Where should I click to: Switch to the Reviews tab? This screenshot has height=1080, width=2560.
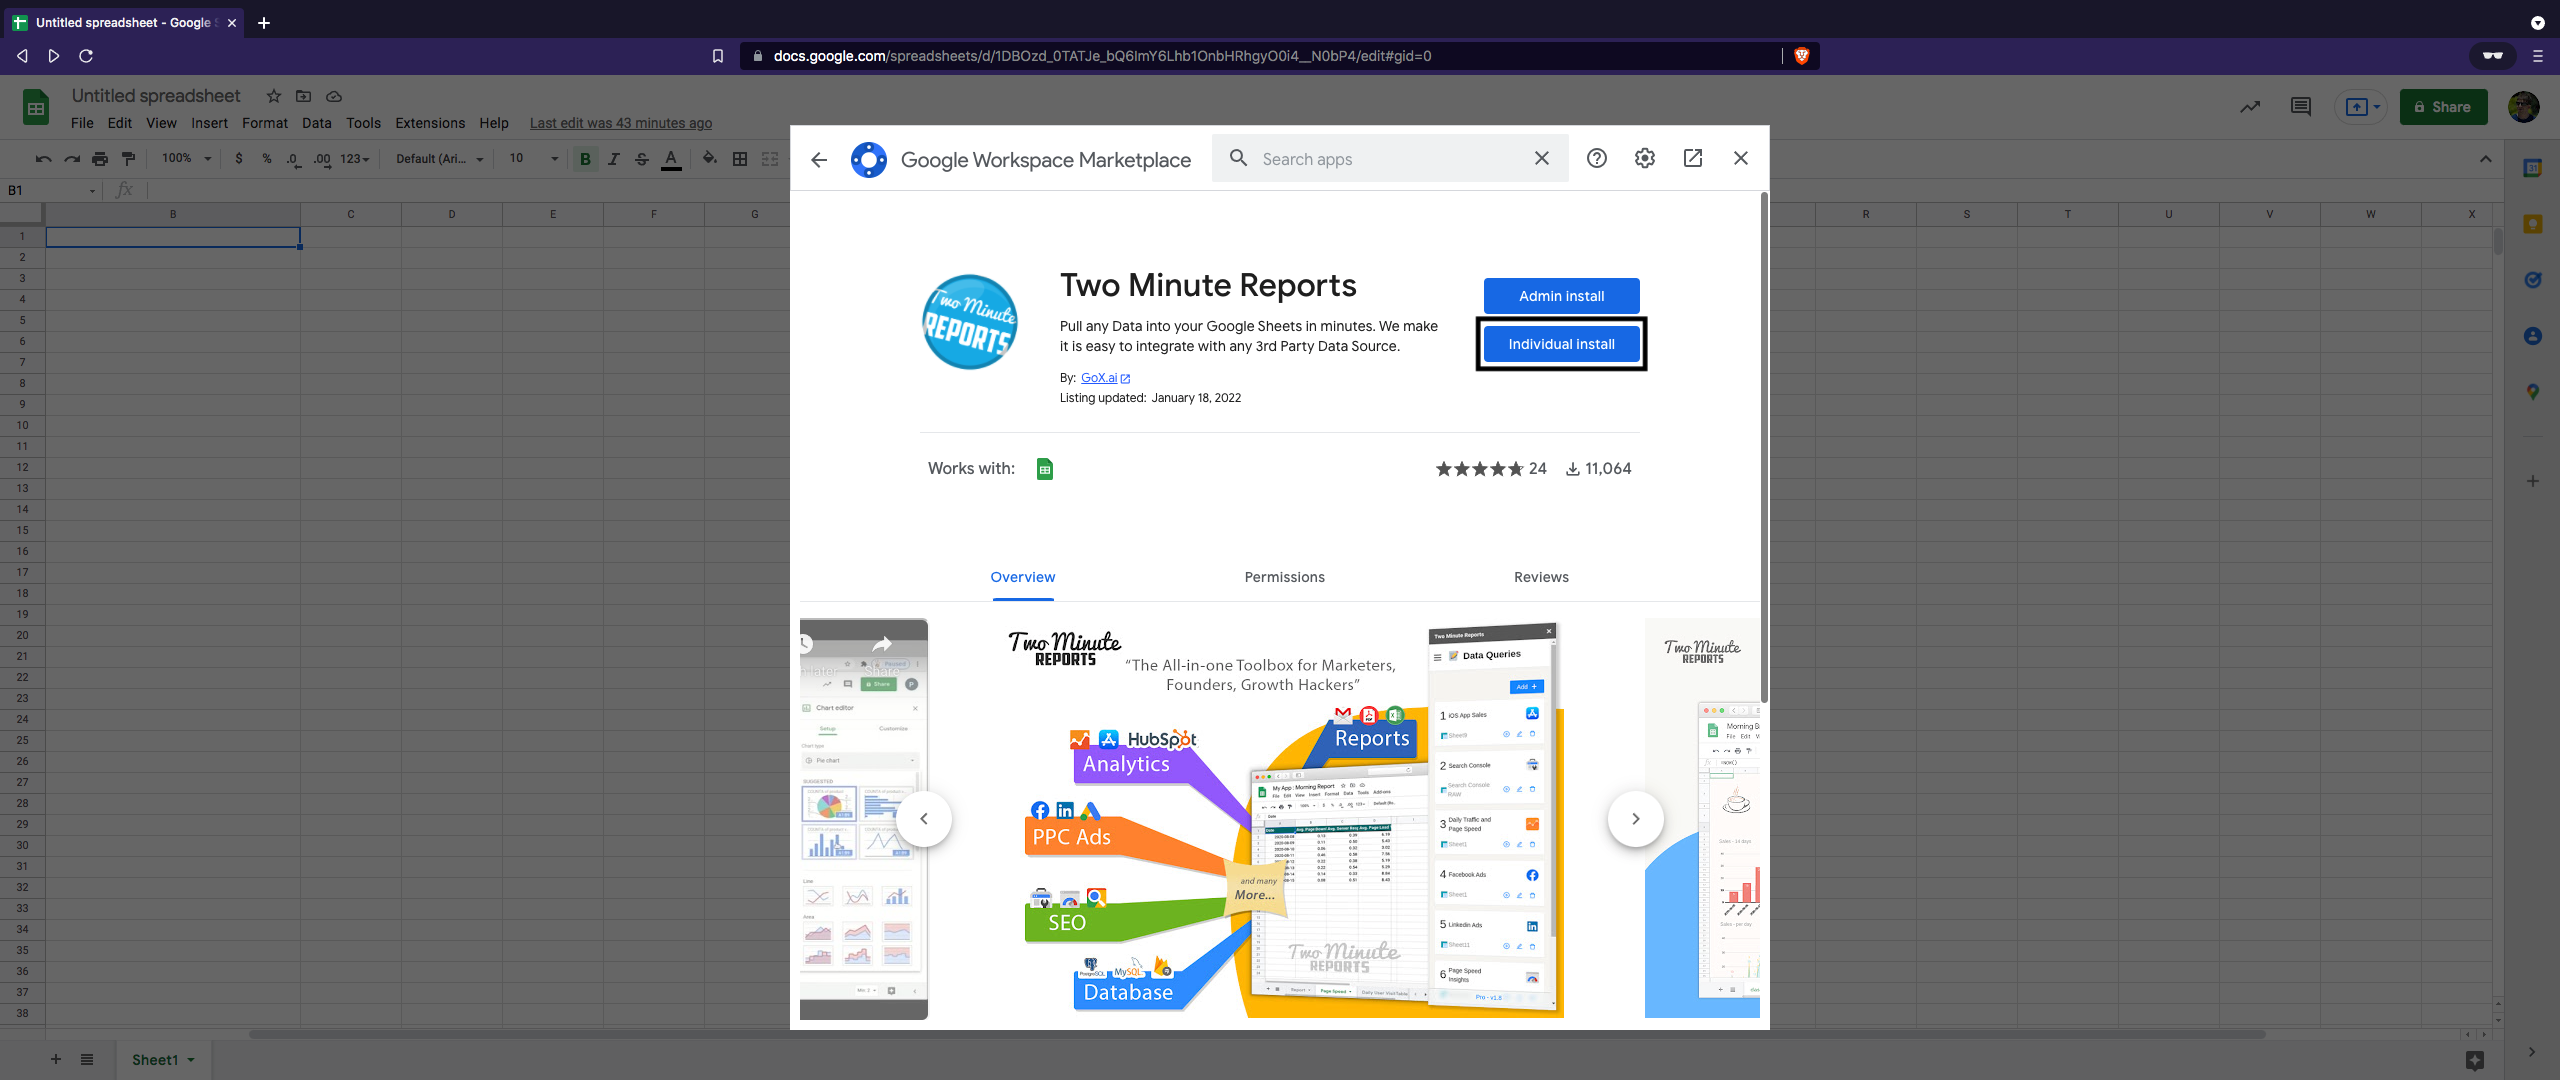point(1541,577)
